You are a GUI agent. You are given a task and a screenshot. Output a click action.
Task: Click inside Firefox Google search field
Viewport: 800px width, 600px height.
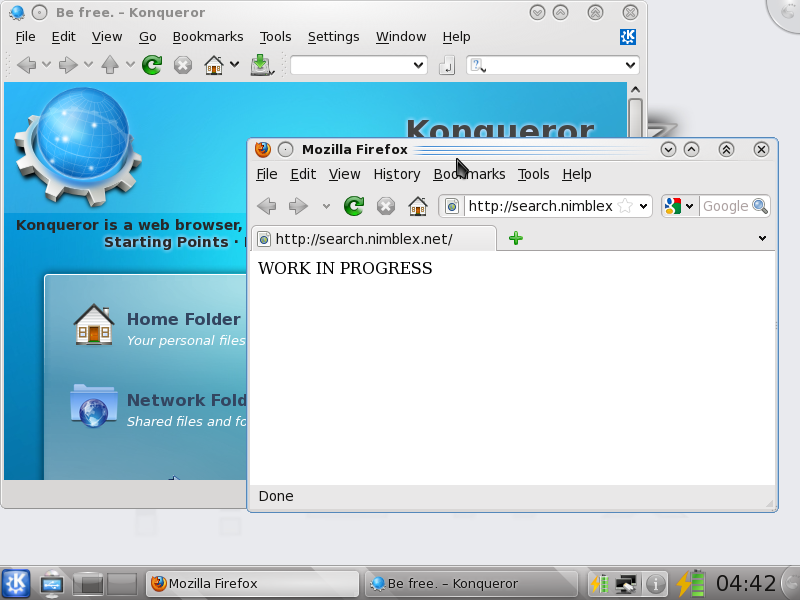tap(725, 206)
